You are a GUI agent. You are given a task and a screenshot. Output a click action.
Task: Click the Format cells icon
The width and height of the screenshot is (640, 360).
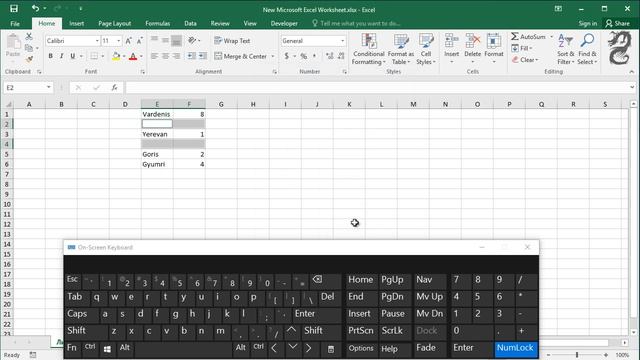pos(494,41)
